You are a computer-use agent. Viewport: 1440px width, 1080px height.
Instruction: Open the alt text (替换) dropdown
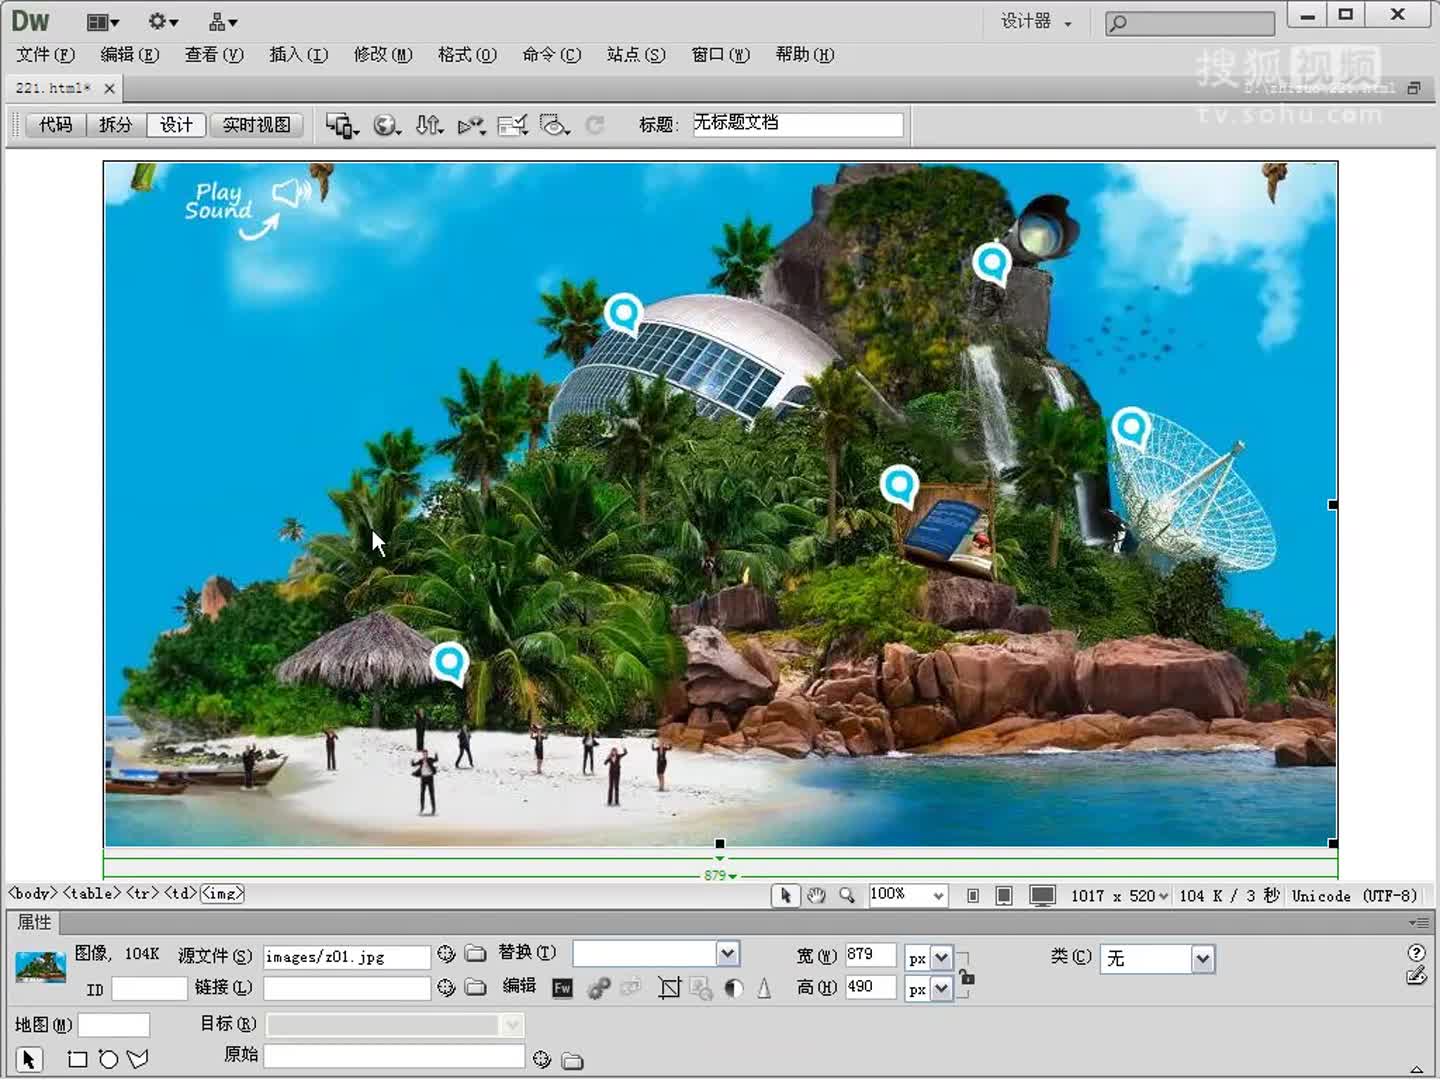(728, 953)
